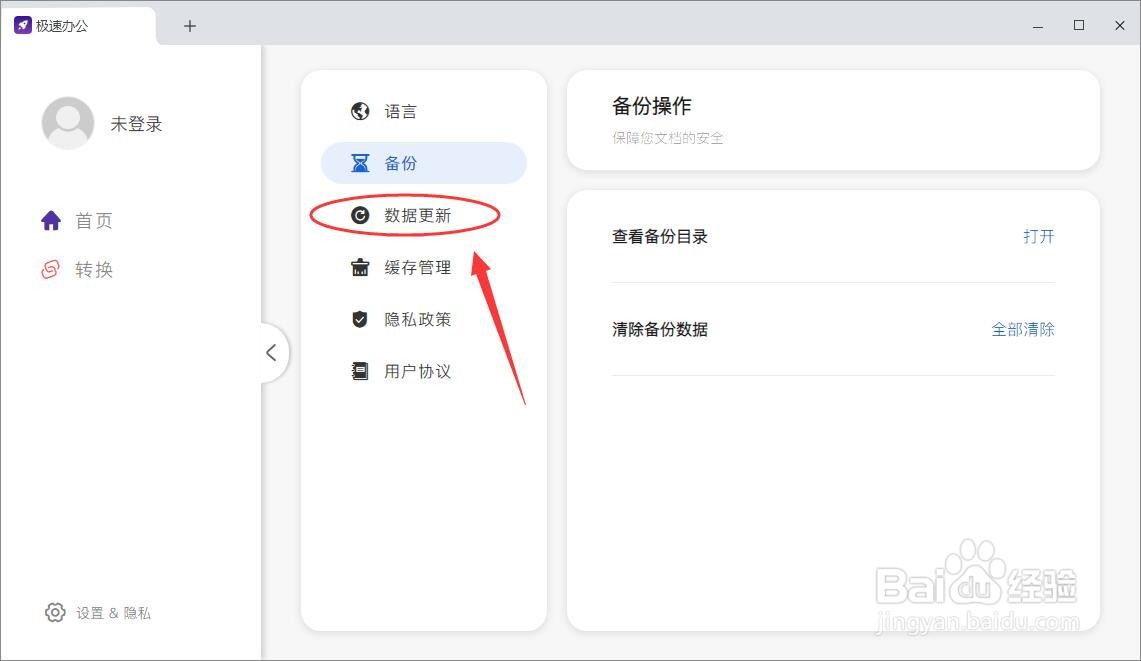Select the 语言 settings label
Viewport: 1141px width, 661px height.
coord(400,111)
